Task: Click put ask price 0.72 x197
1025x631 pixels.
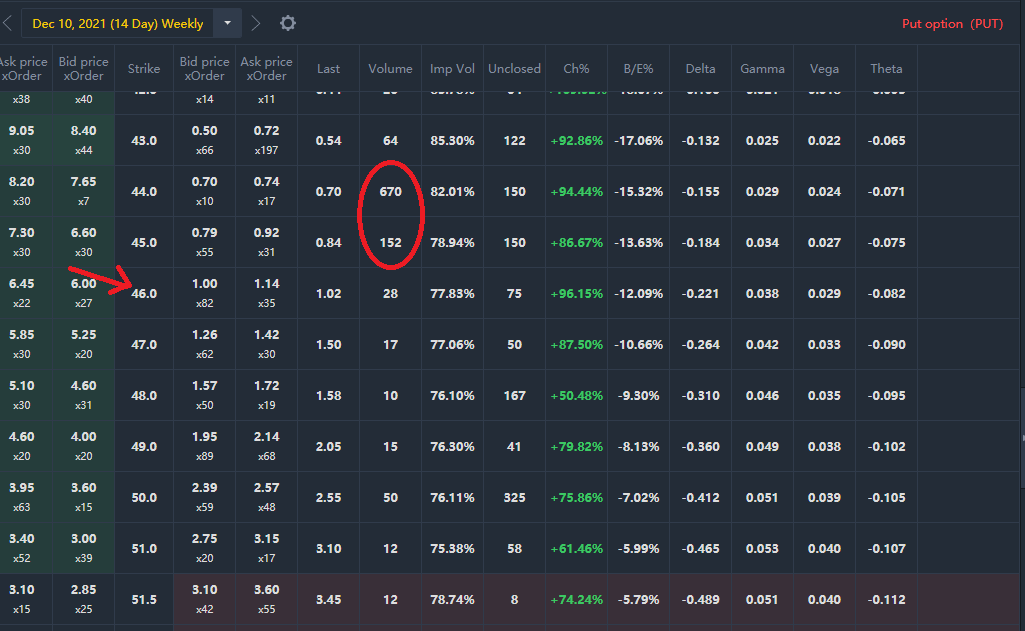Action: tap(267, 141)
